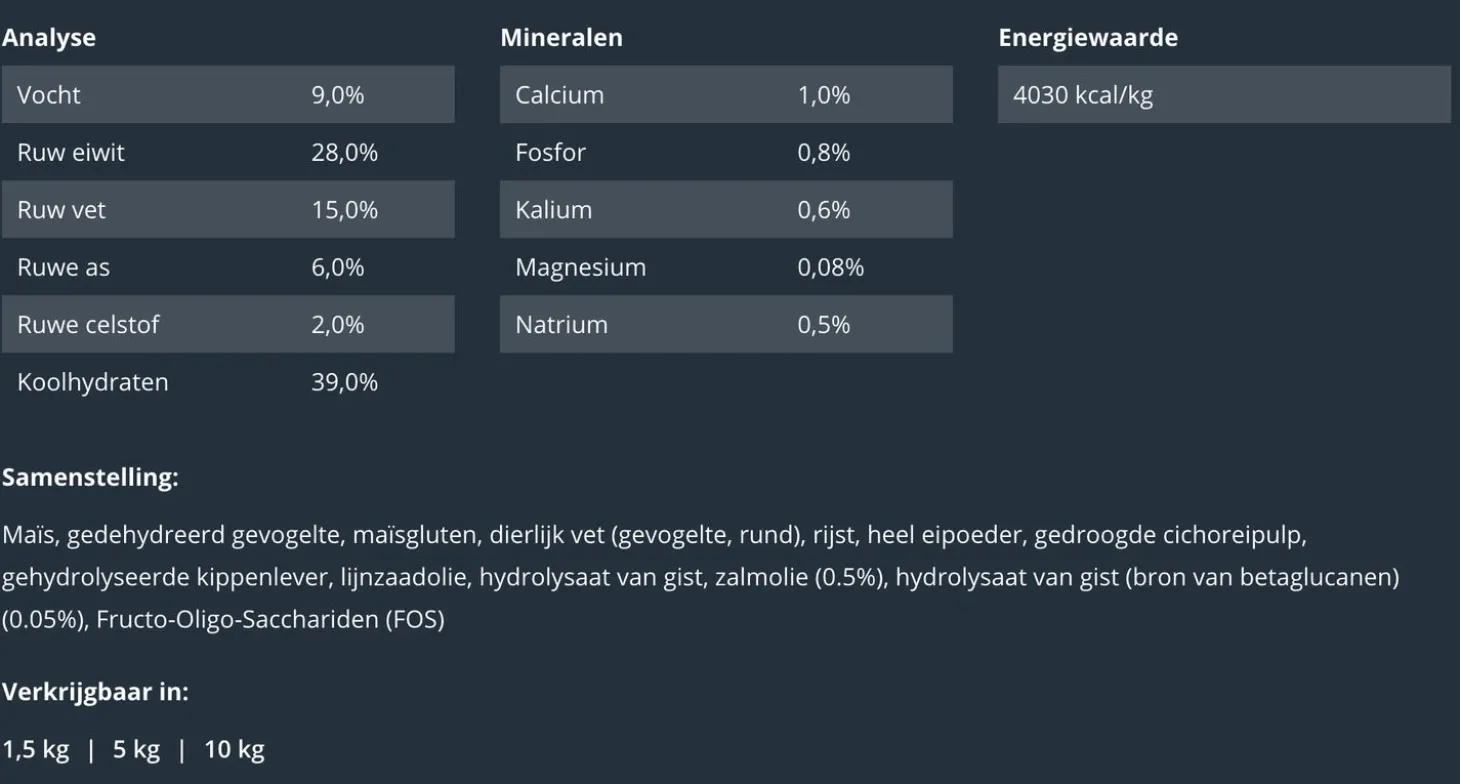The image size is (1460, 784).
Task: Select the Kalium row
Action: click(726, 210)
